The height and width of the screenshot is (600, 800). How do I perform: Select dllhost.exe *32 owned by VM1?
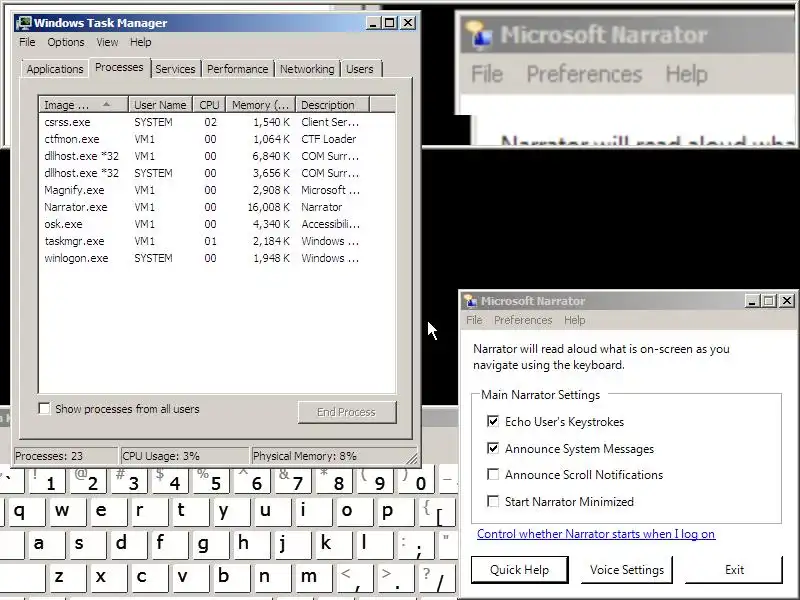(x=217, y=156)
